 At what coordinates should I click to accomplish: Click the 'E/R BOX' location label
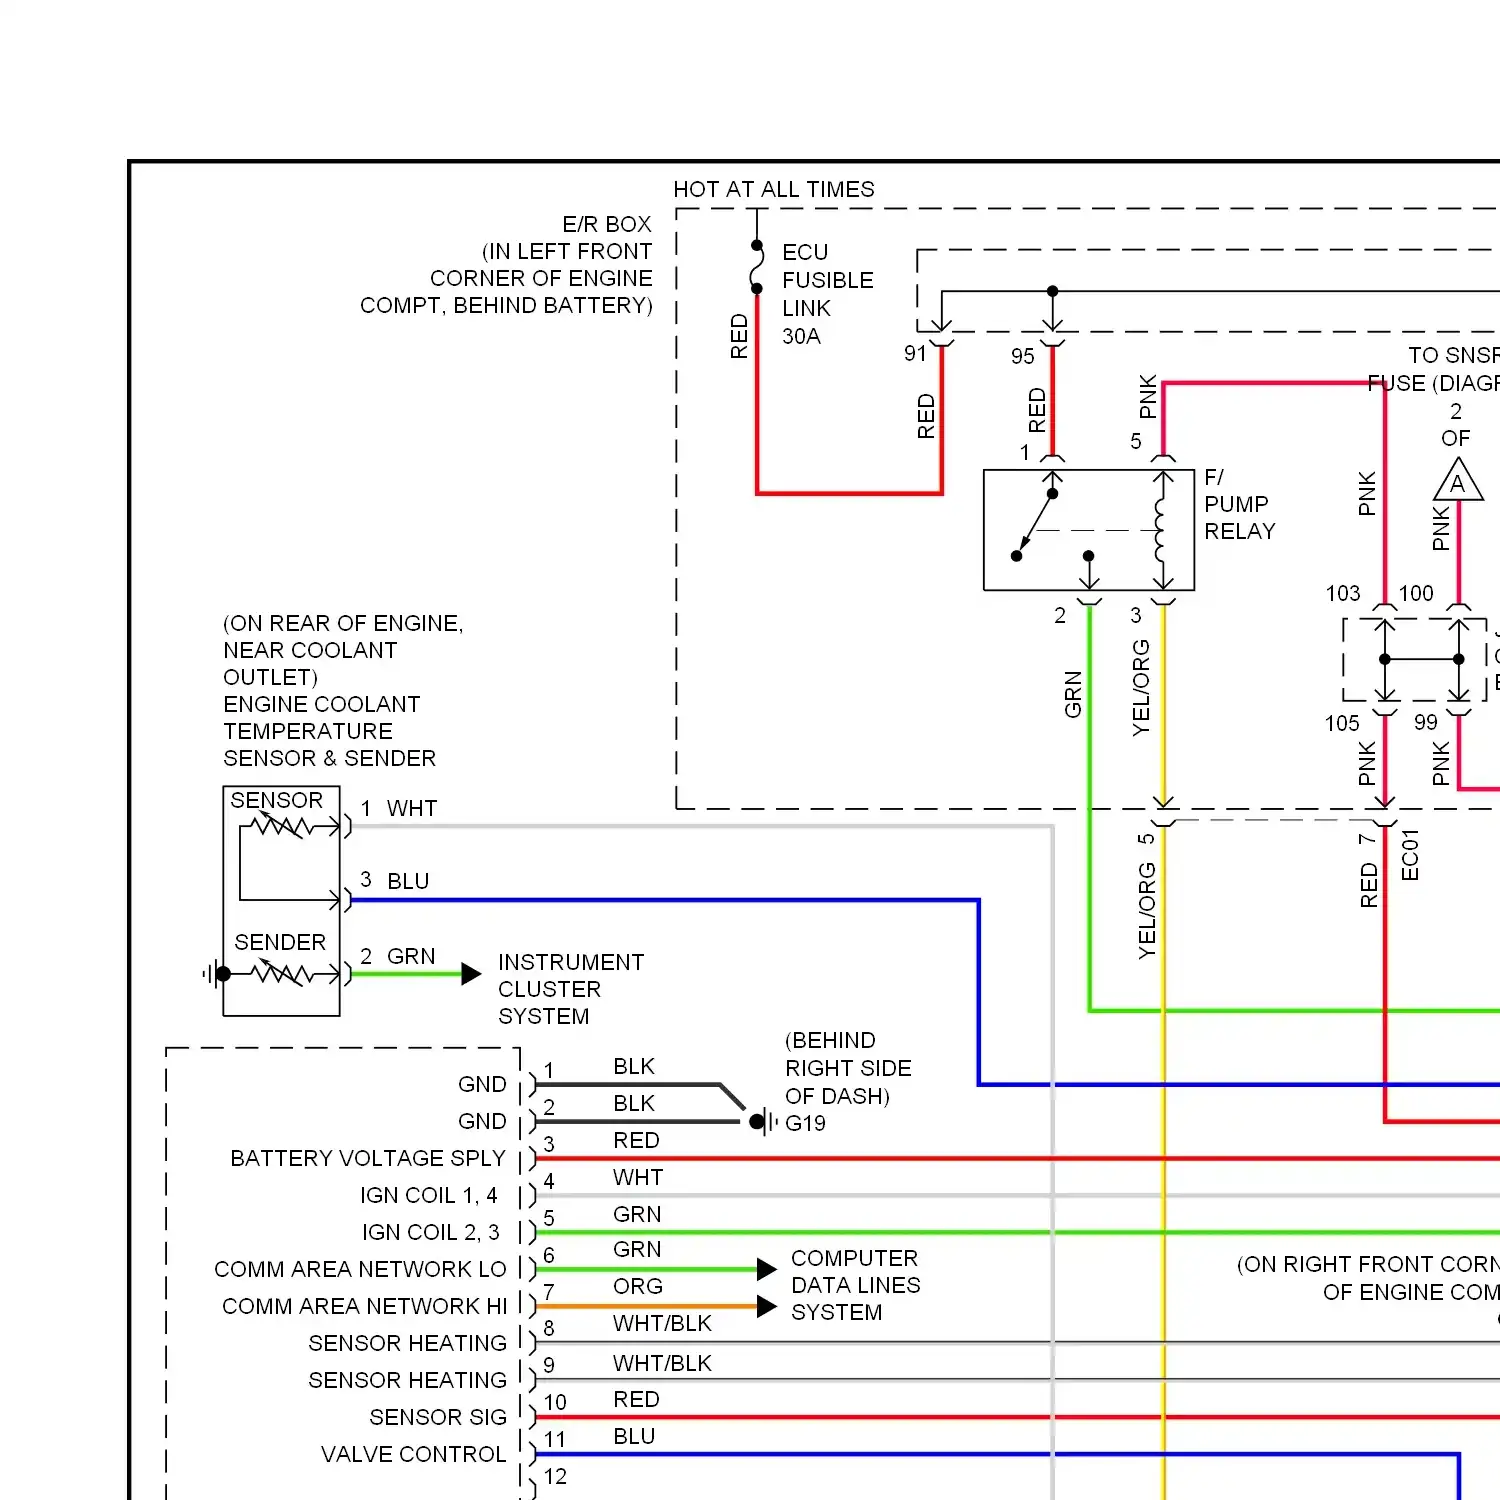click(606, 224)
